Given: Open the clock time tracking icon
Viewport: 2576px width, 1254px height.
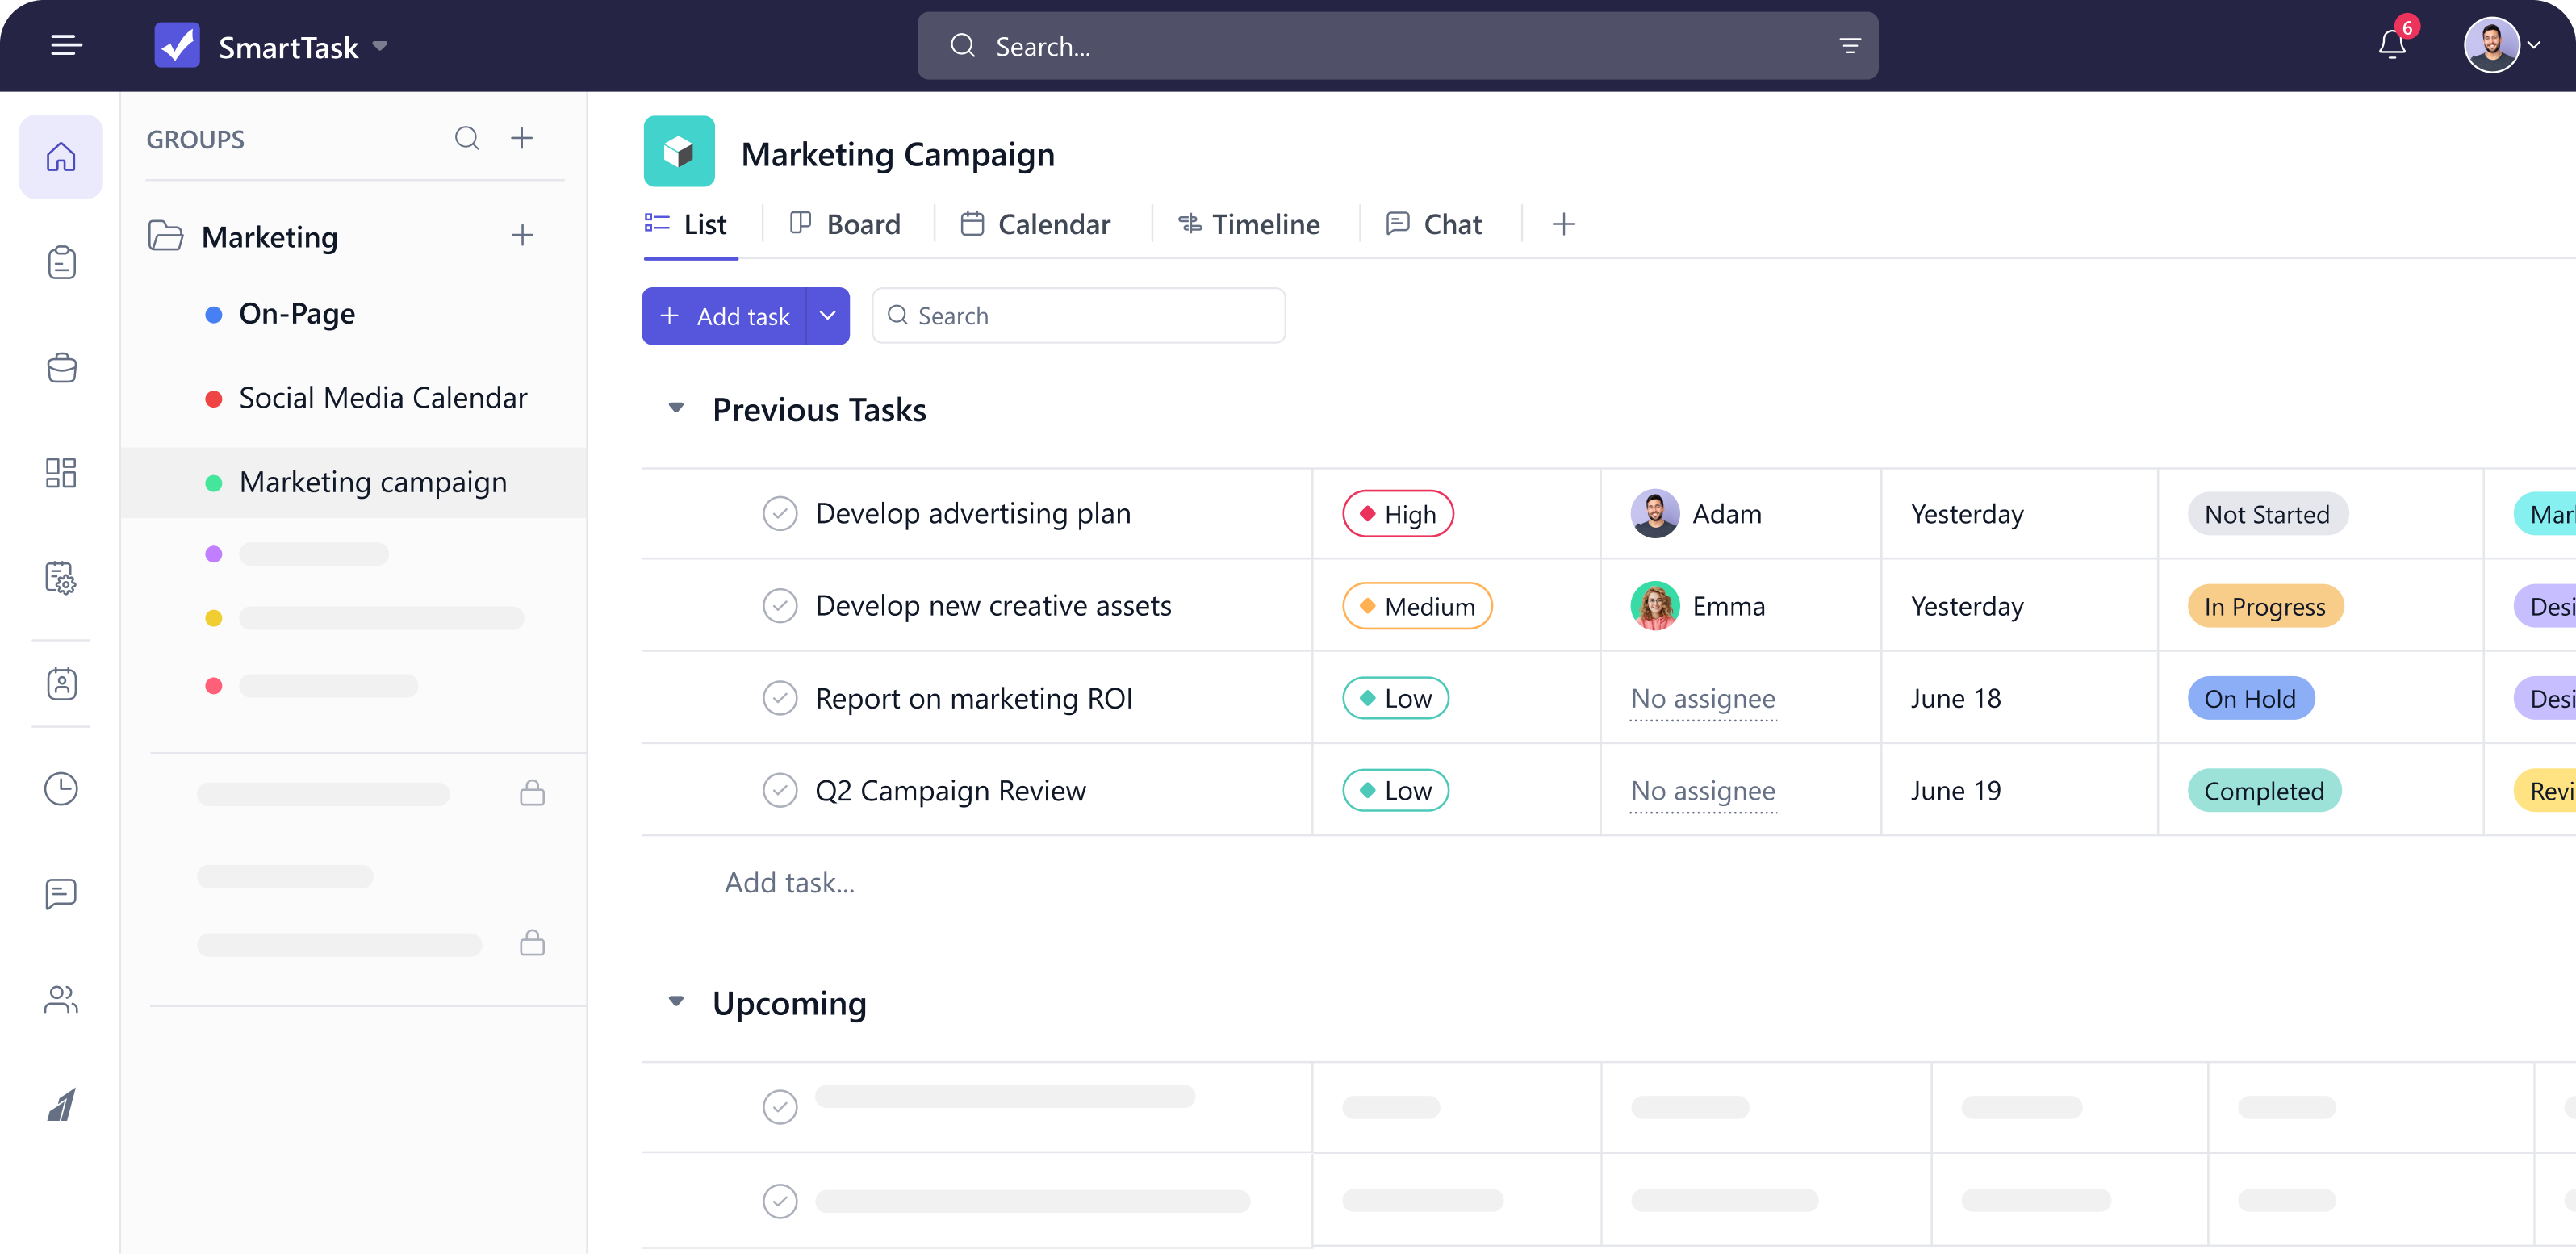Looking at the screenshot, I should click(61, 789).
